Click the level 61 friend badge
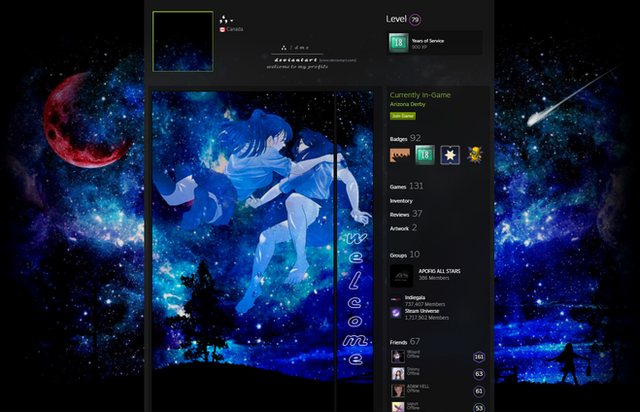Screen dimensions: 640x412 (x=479, y=391)
